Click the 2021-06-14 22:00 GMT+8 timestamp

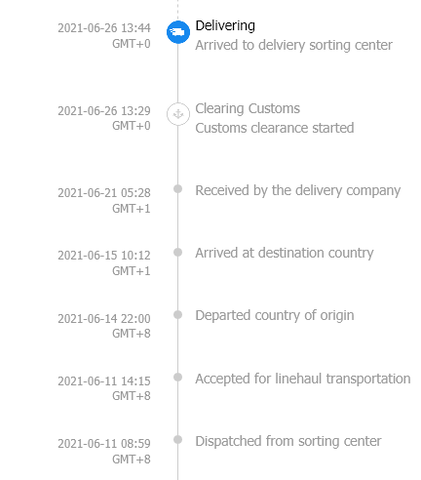104,326
